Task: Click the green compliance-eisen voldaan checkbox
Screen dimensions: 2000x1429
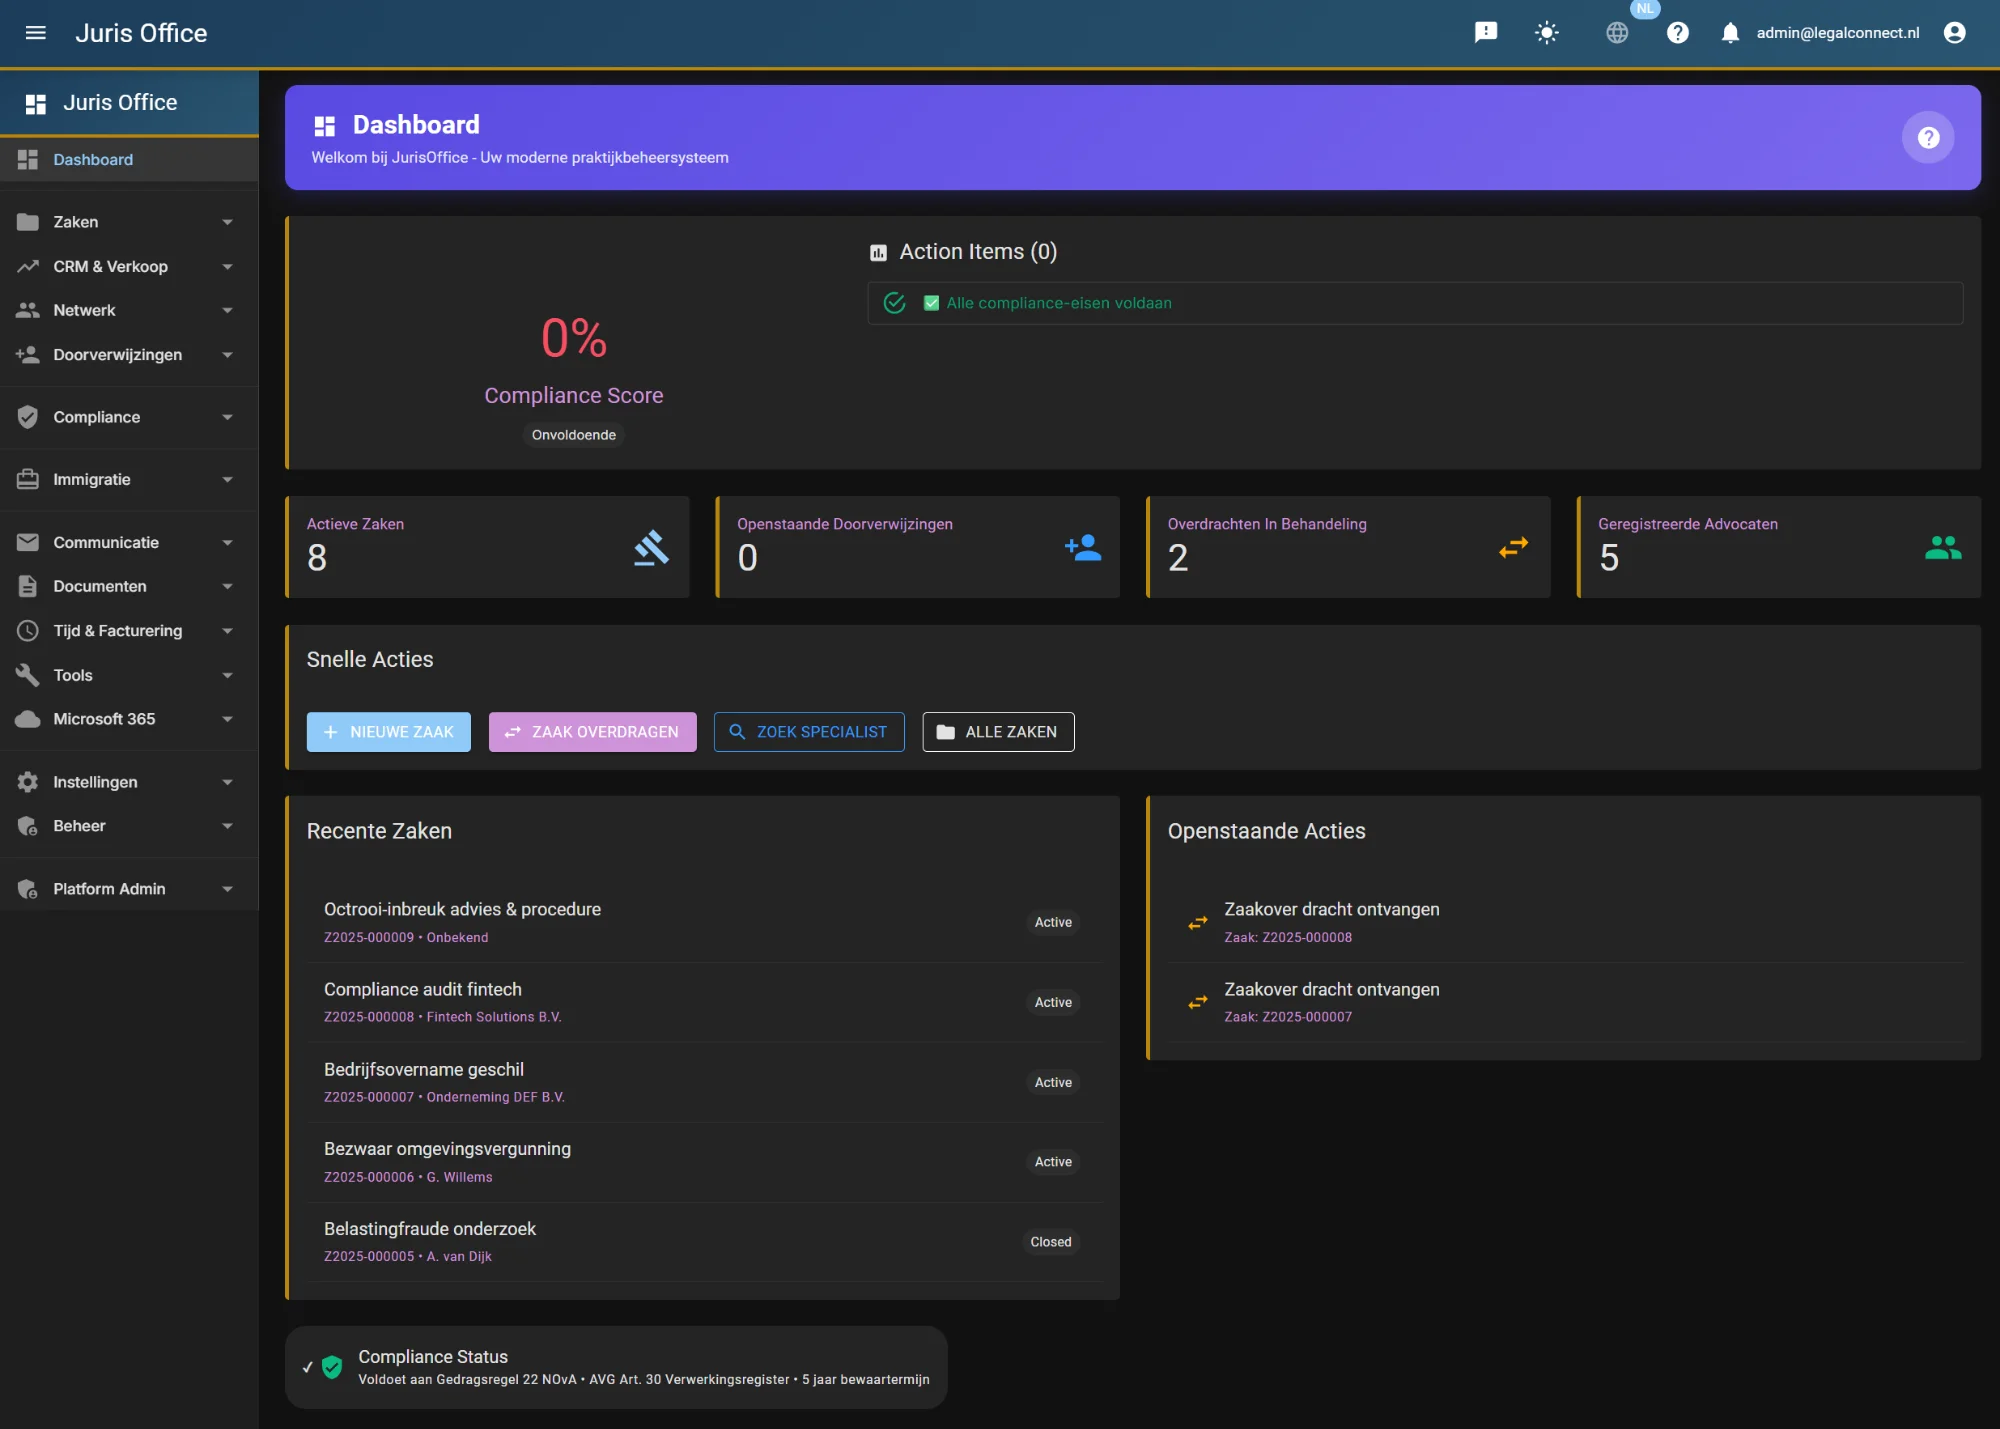Action: click(x=931, y=303)
